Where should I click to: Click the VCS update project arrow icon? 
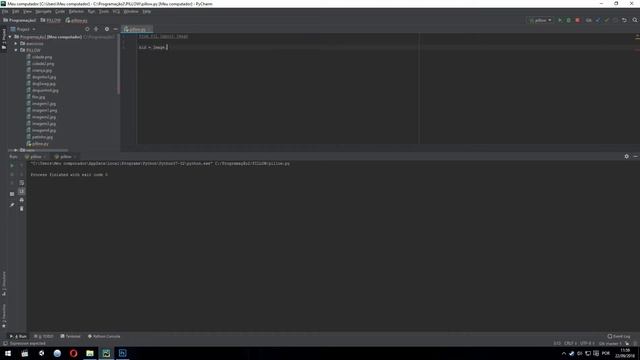coord(598,20)
